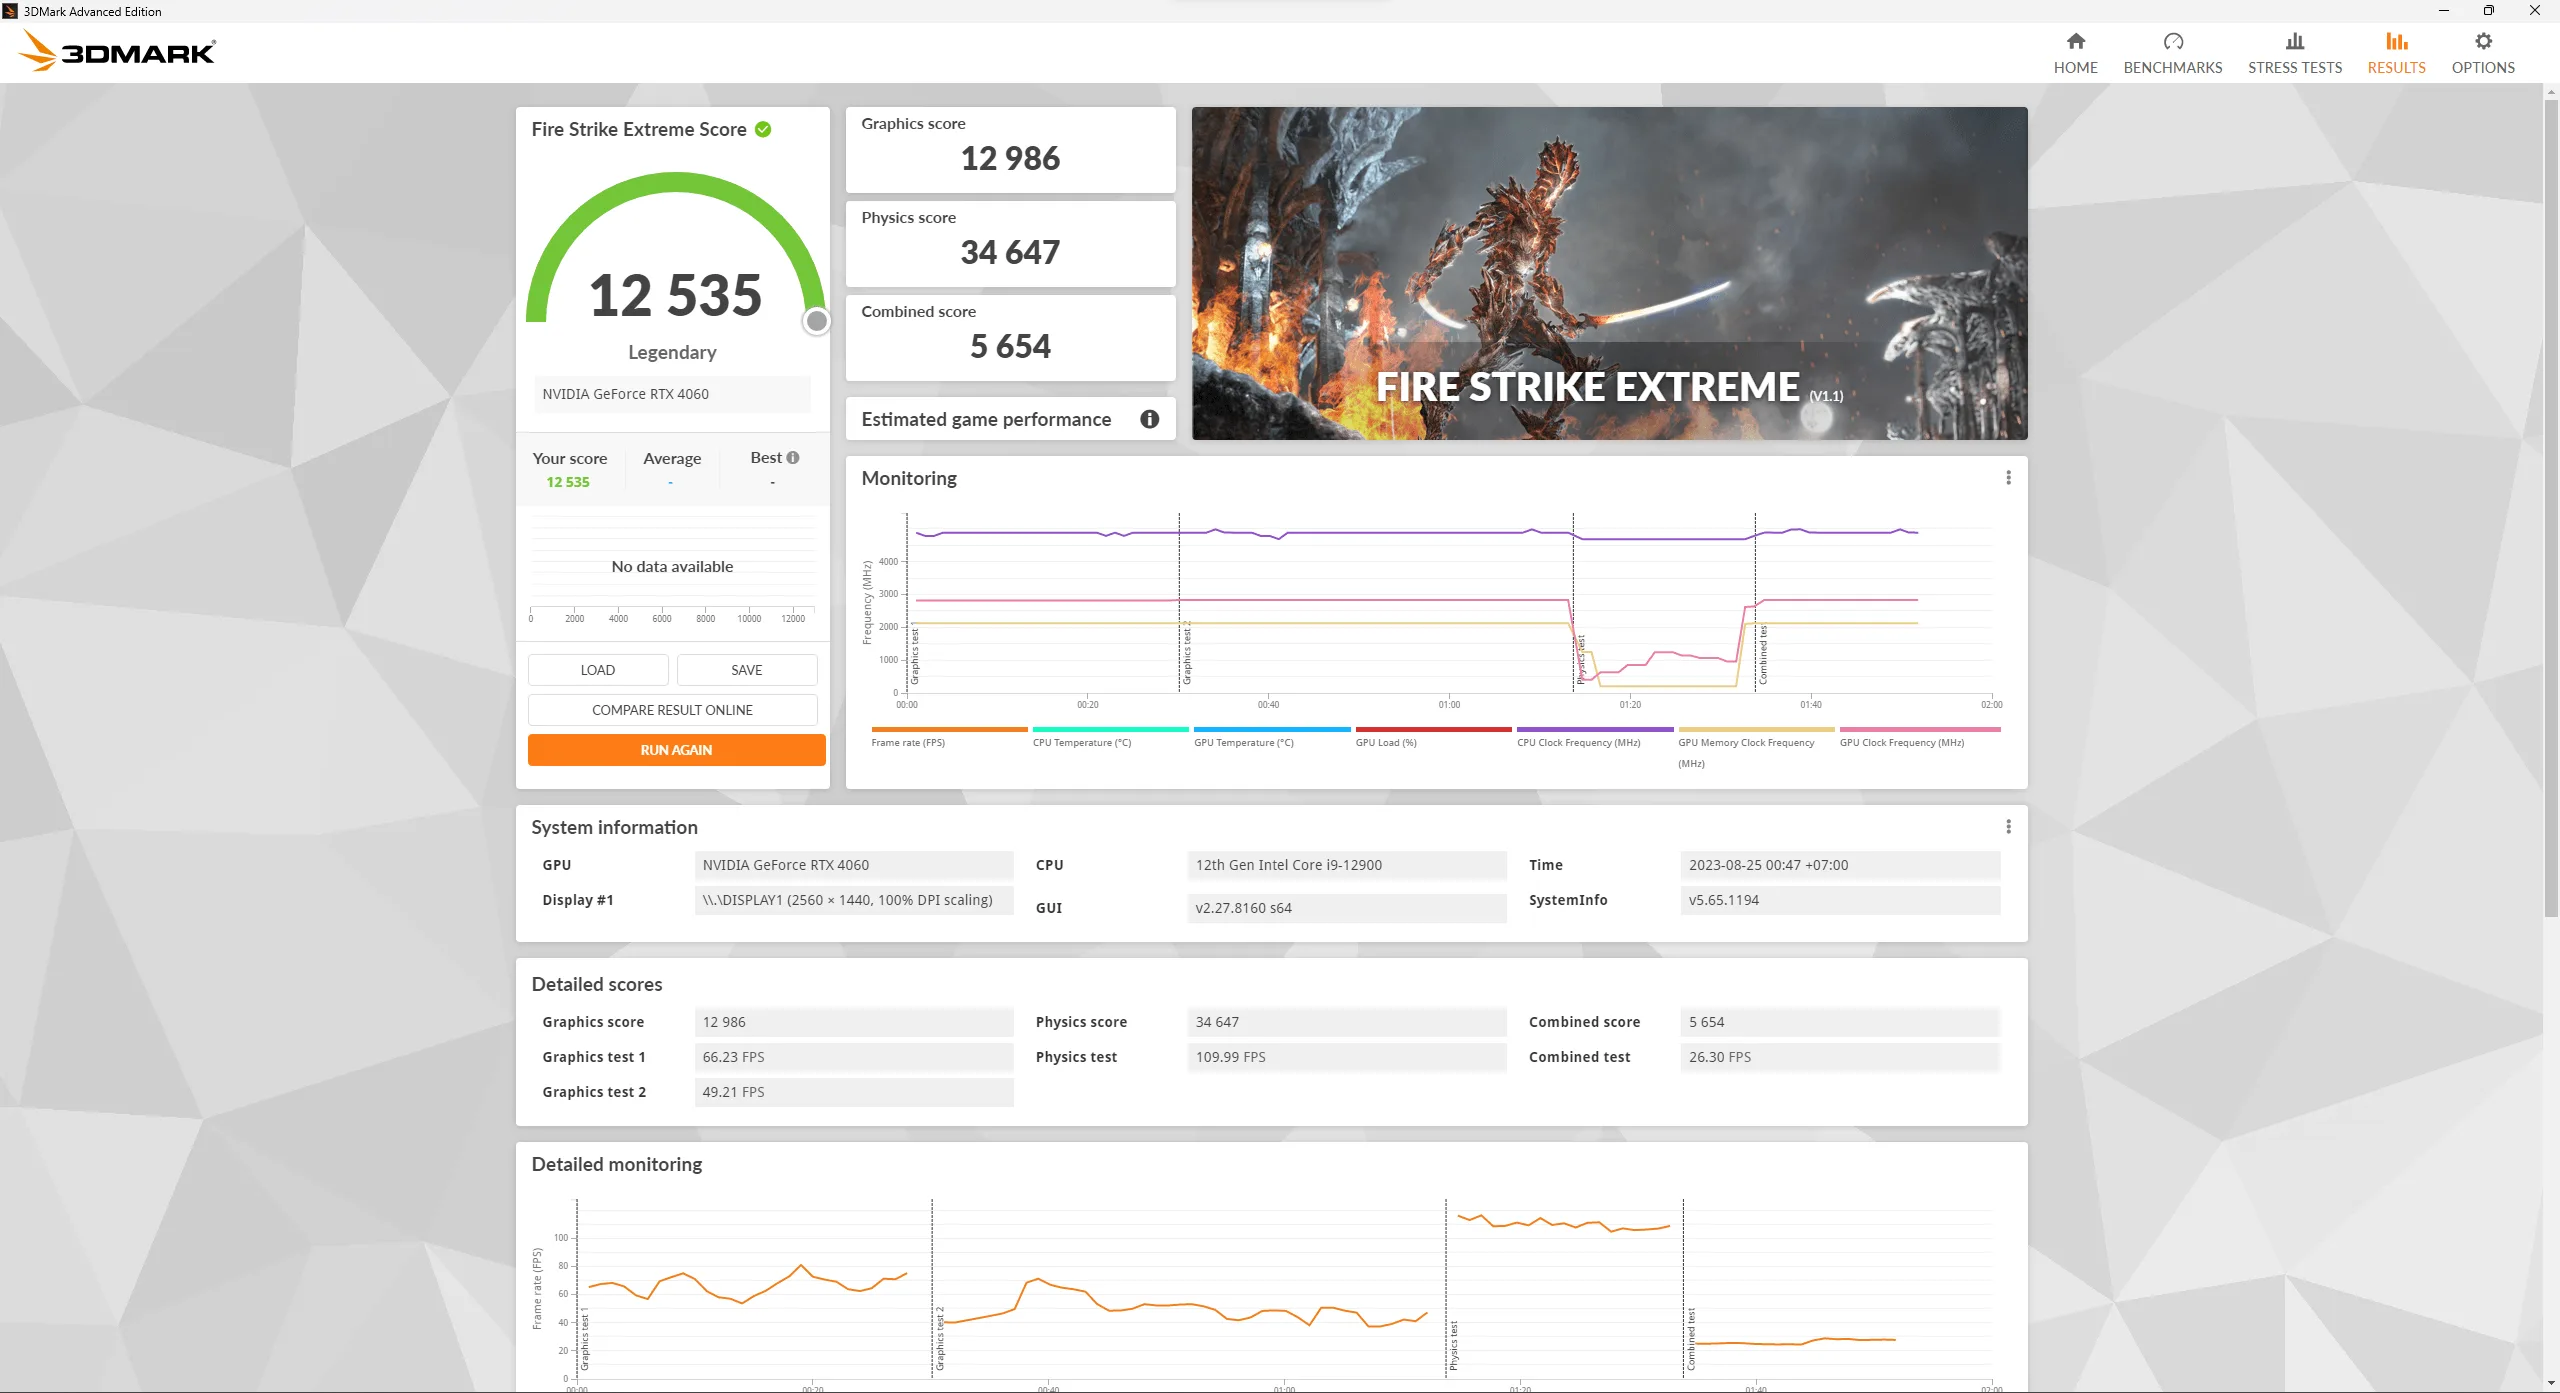
Task: Click the minimize window button
Action: pos(2444,11)
